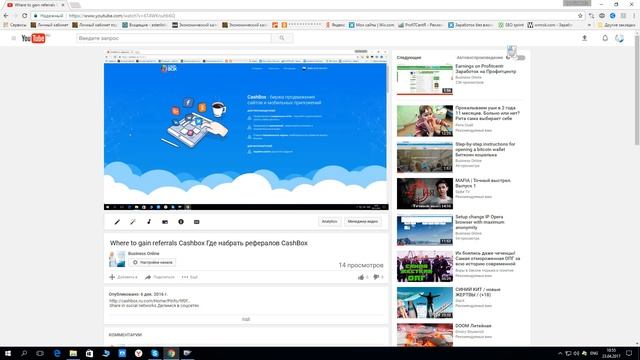Click the Менеджер видео button
Viewport: 640px width, 360px height.
click(362, 222)
